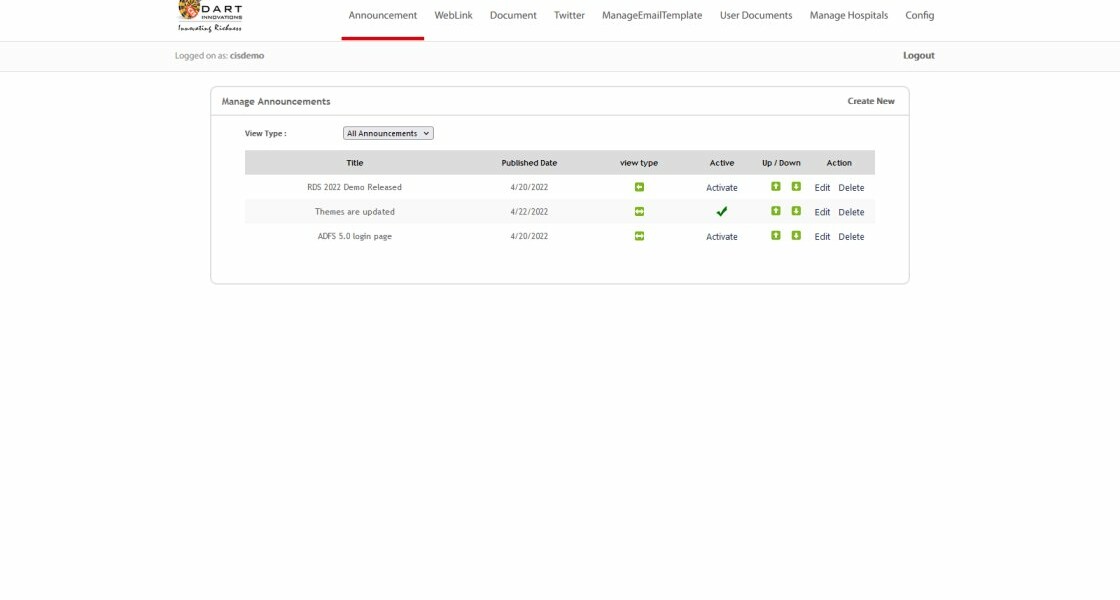Image resolution: width=1120 pixels, height=600 pixels.
Task: Delete the ADFS 5.0 login page announcement
Action: (851, 237)
